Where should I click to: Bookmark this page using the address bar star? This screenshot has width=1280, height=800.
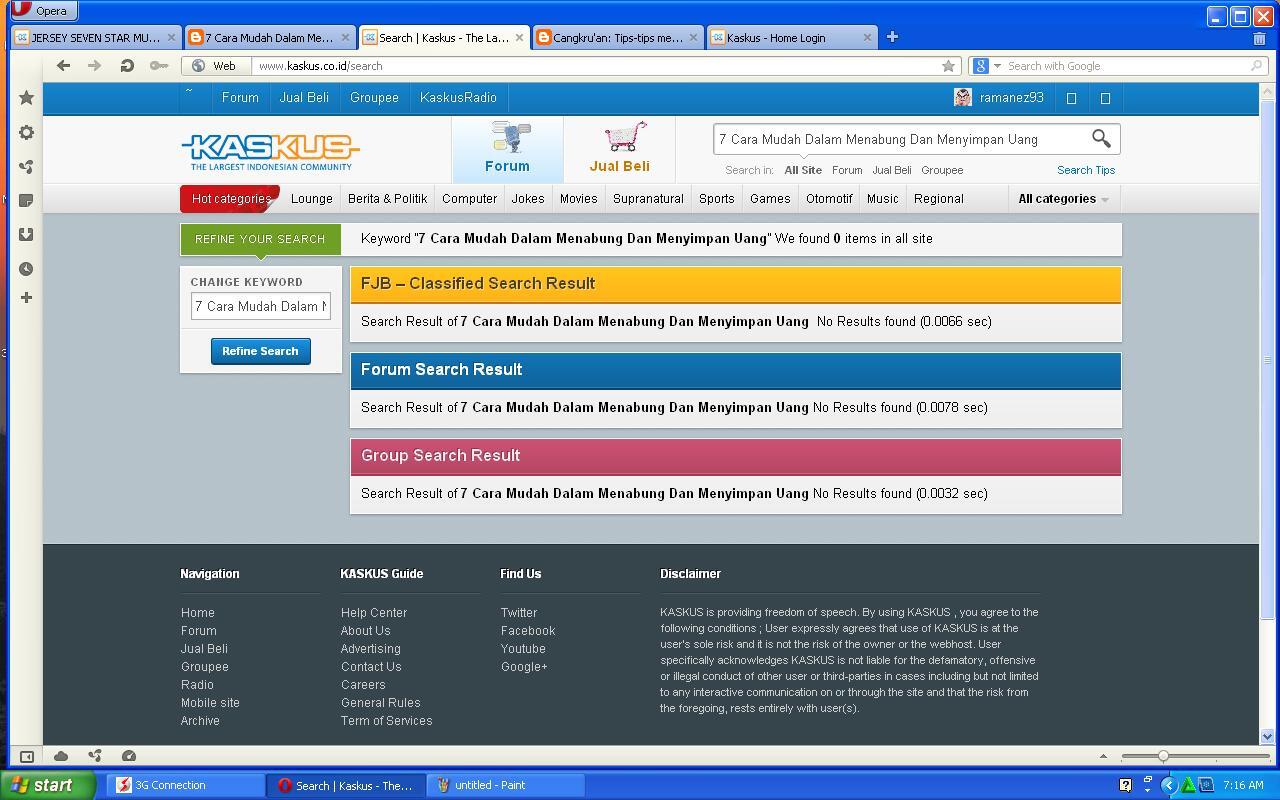(x=948, y=66)
